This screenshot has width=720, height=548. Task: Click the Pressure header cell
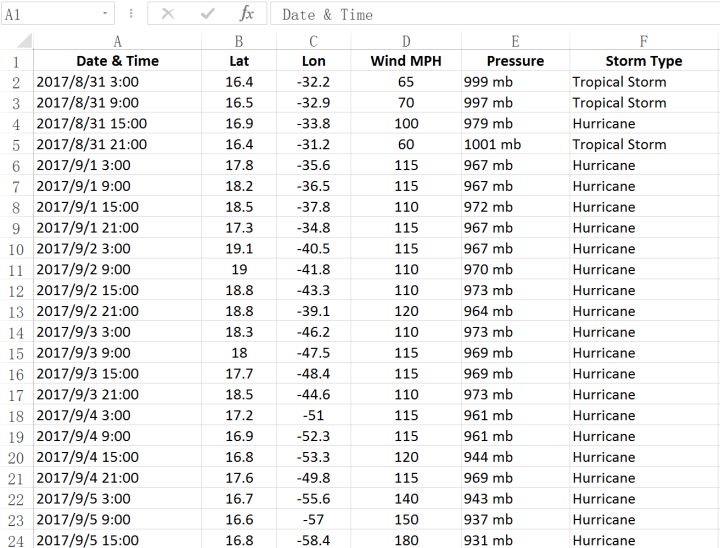(x=515, y=61)
